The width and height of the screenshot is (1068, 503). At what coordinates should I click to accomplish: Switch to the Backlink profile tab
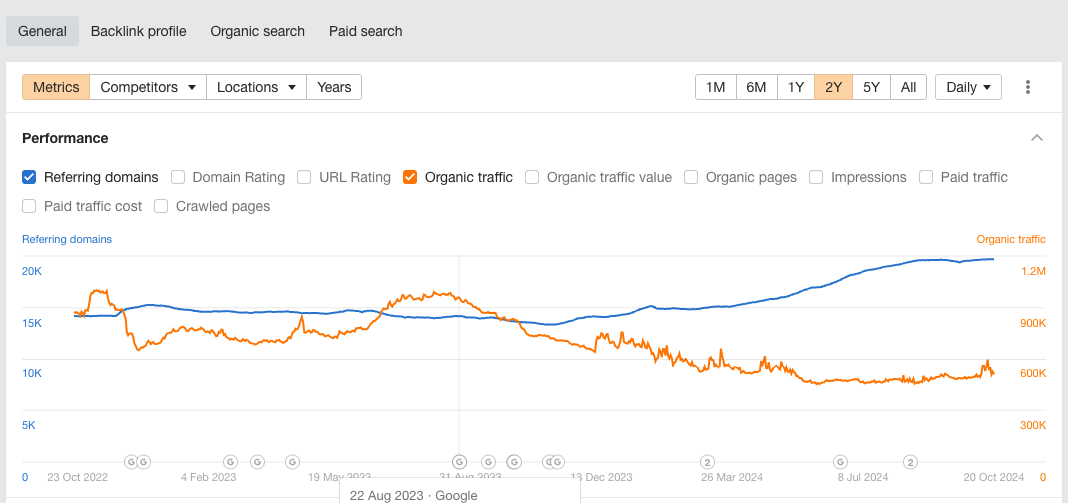point(138,31)
